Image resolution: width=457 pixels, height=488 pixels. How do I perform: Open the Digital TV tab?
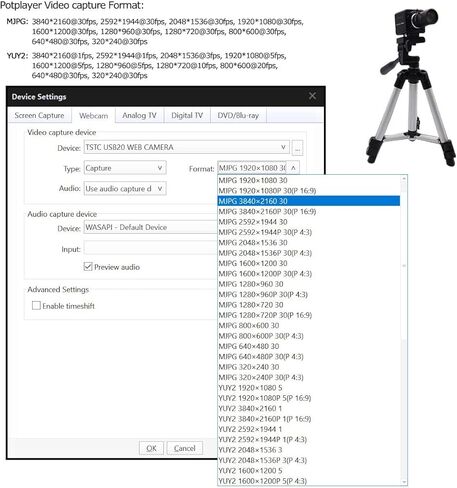[x=187, y=115]
